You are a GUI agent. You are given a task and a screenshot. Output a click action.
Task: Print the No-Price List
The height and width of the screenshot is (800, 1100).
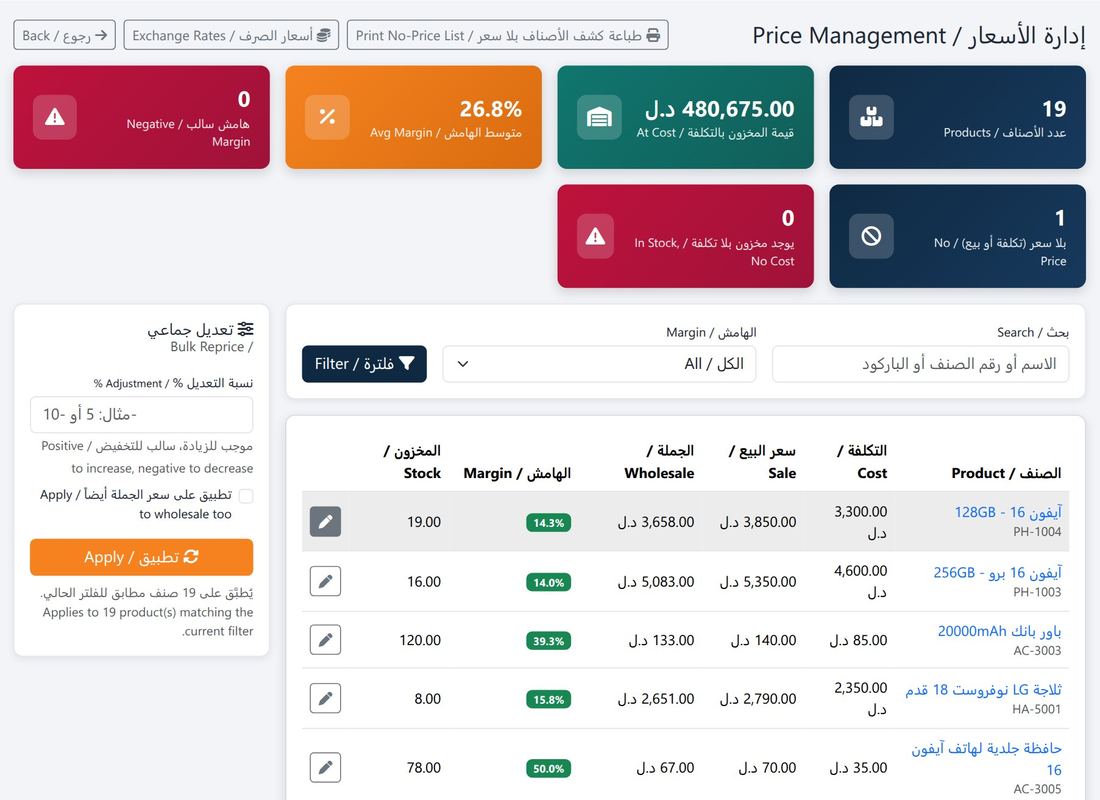(x=507, y=35)
